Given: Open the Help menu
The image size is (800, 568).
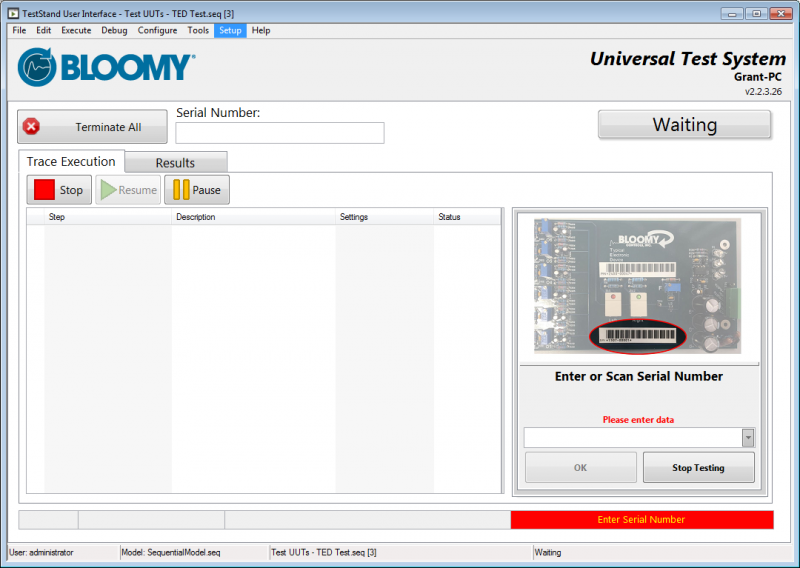Looking at the screenshot, I should (261, 31).
